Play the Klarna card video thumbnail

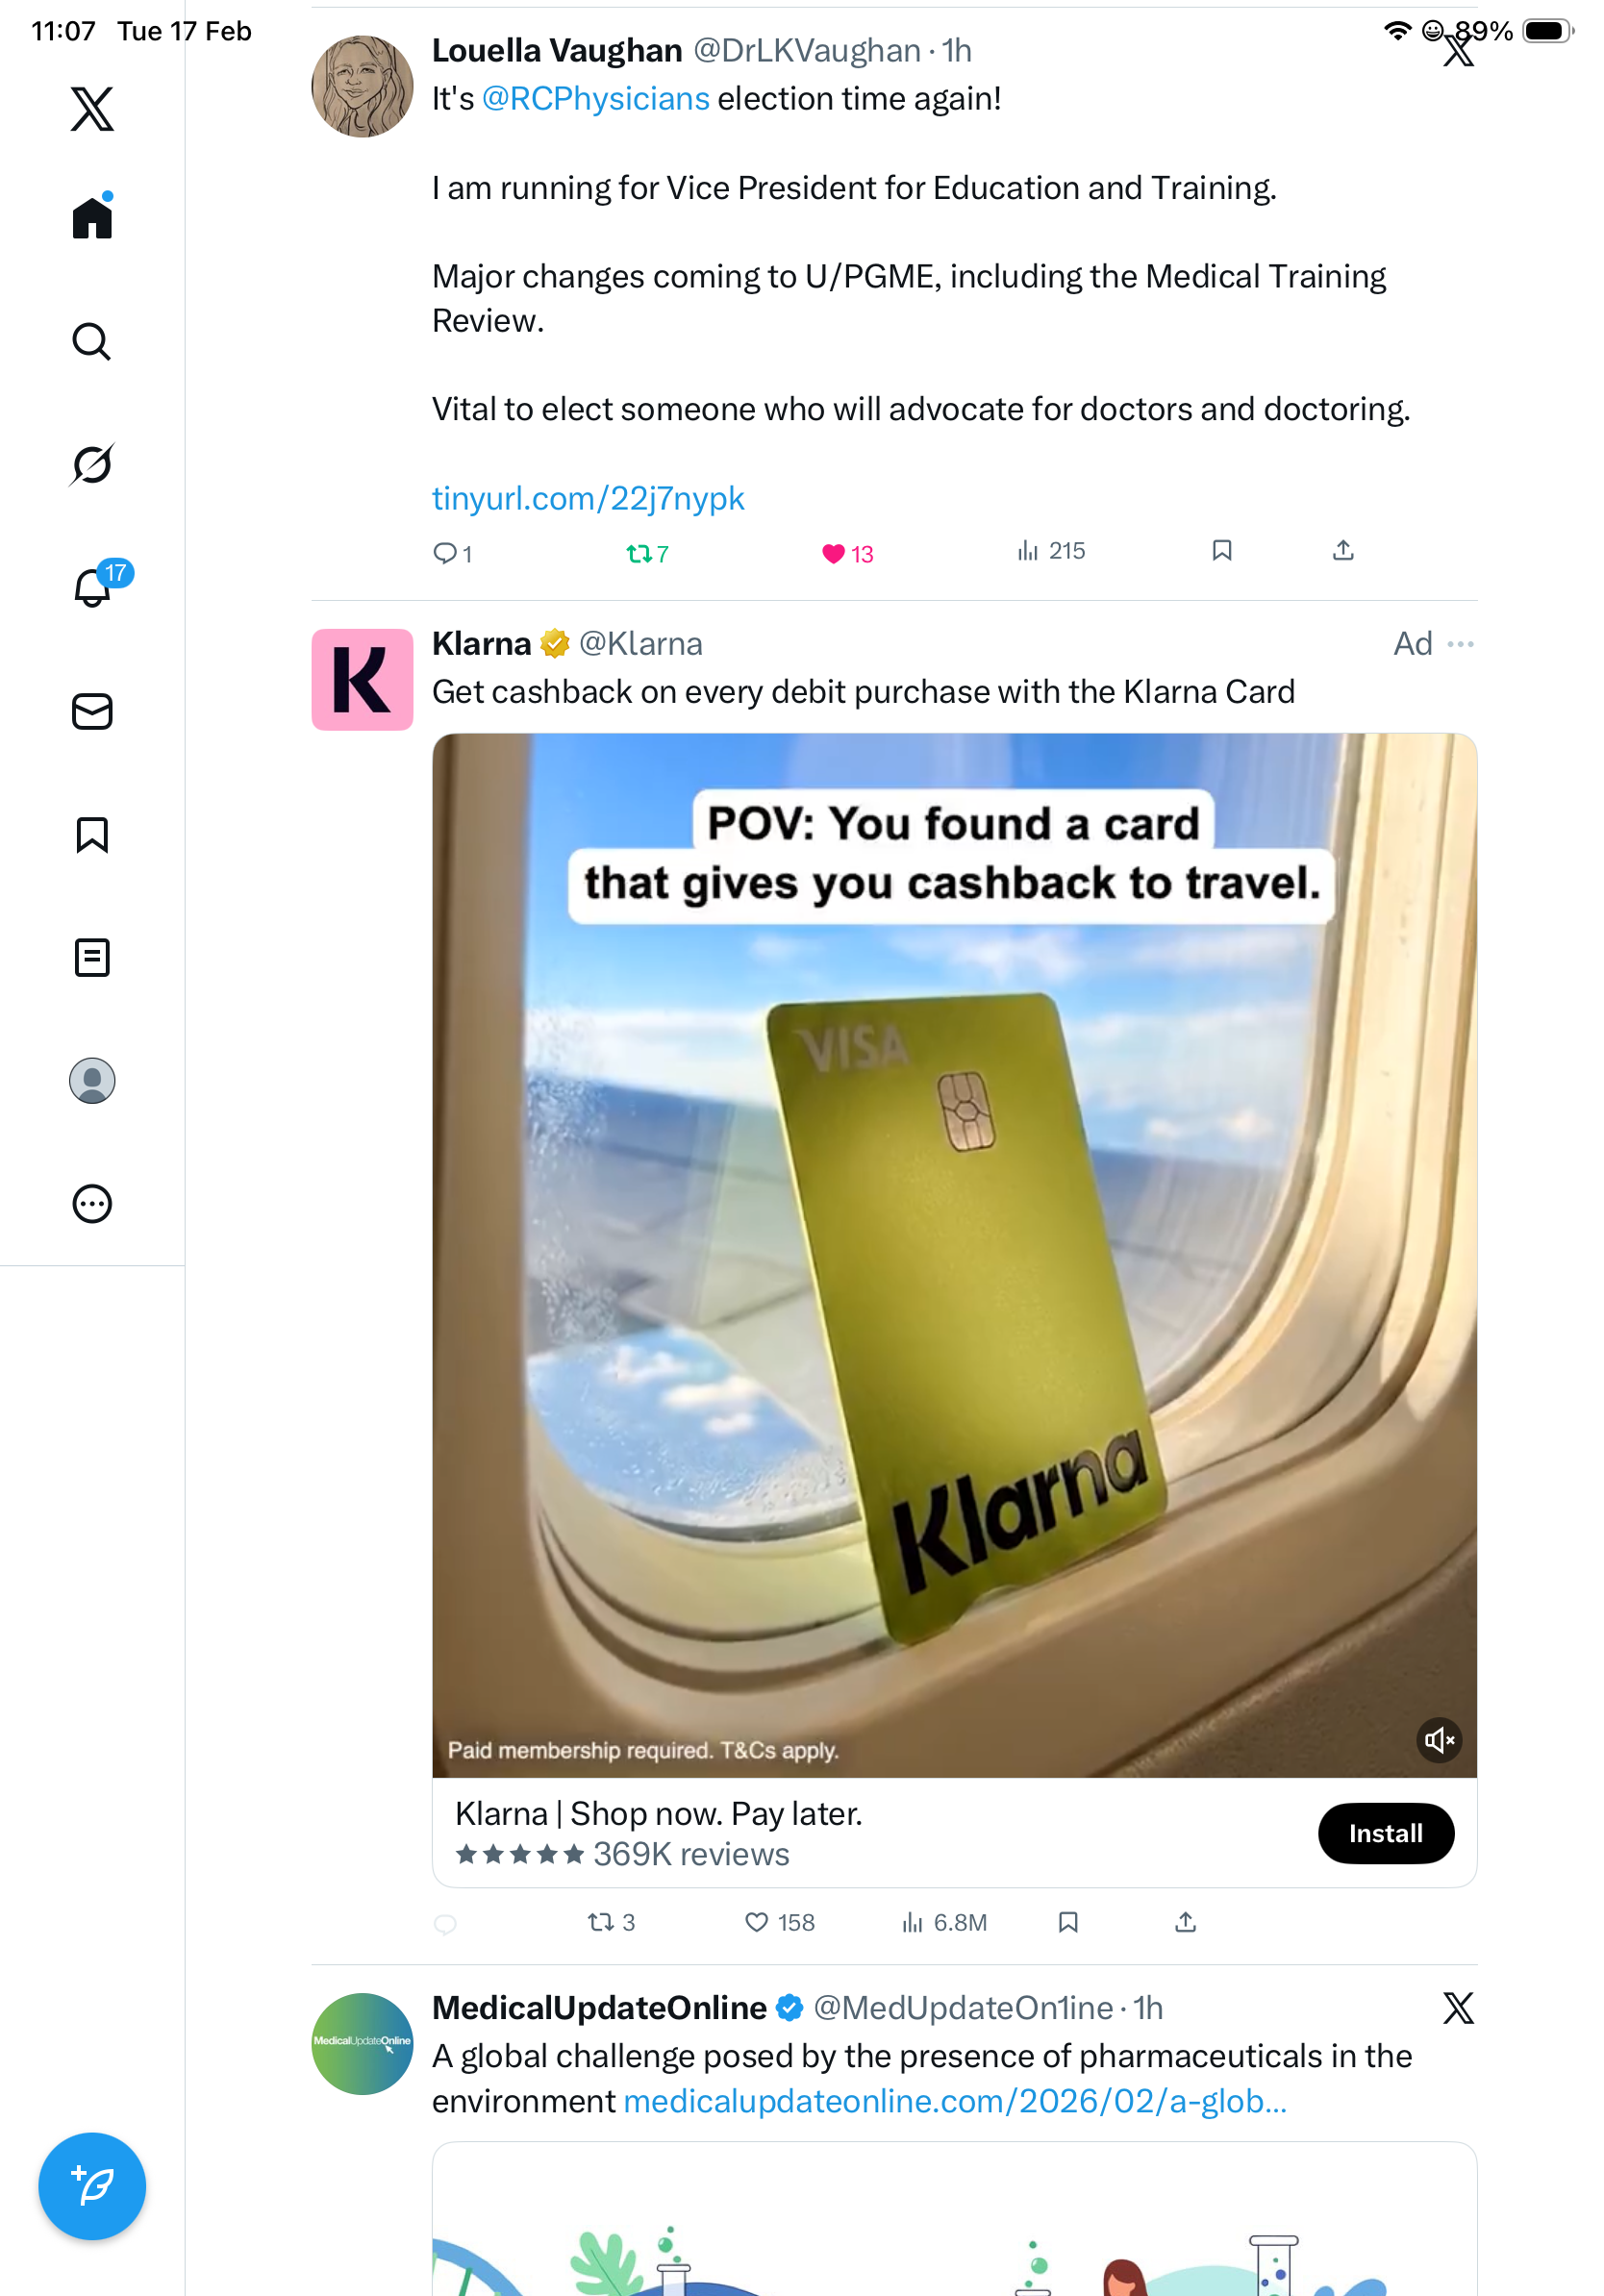point(954,1255)
